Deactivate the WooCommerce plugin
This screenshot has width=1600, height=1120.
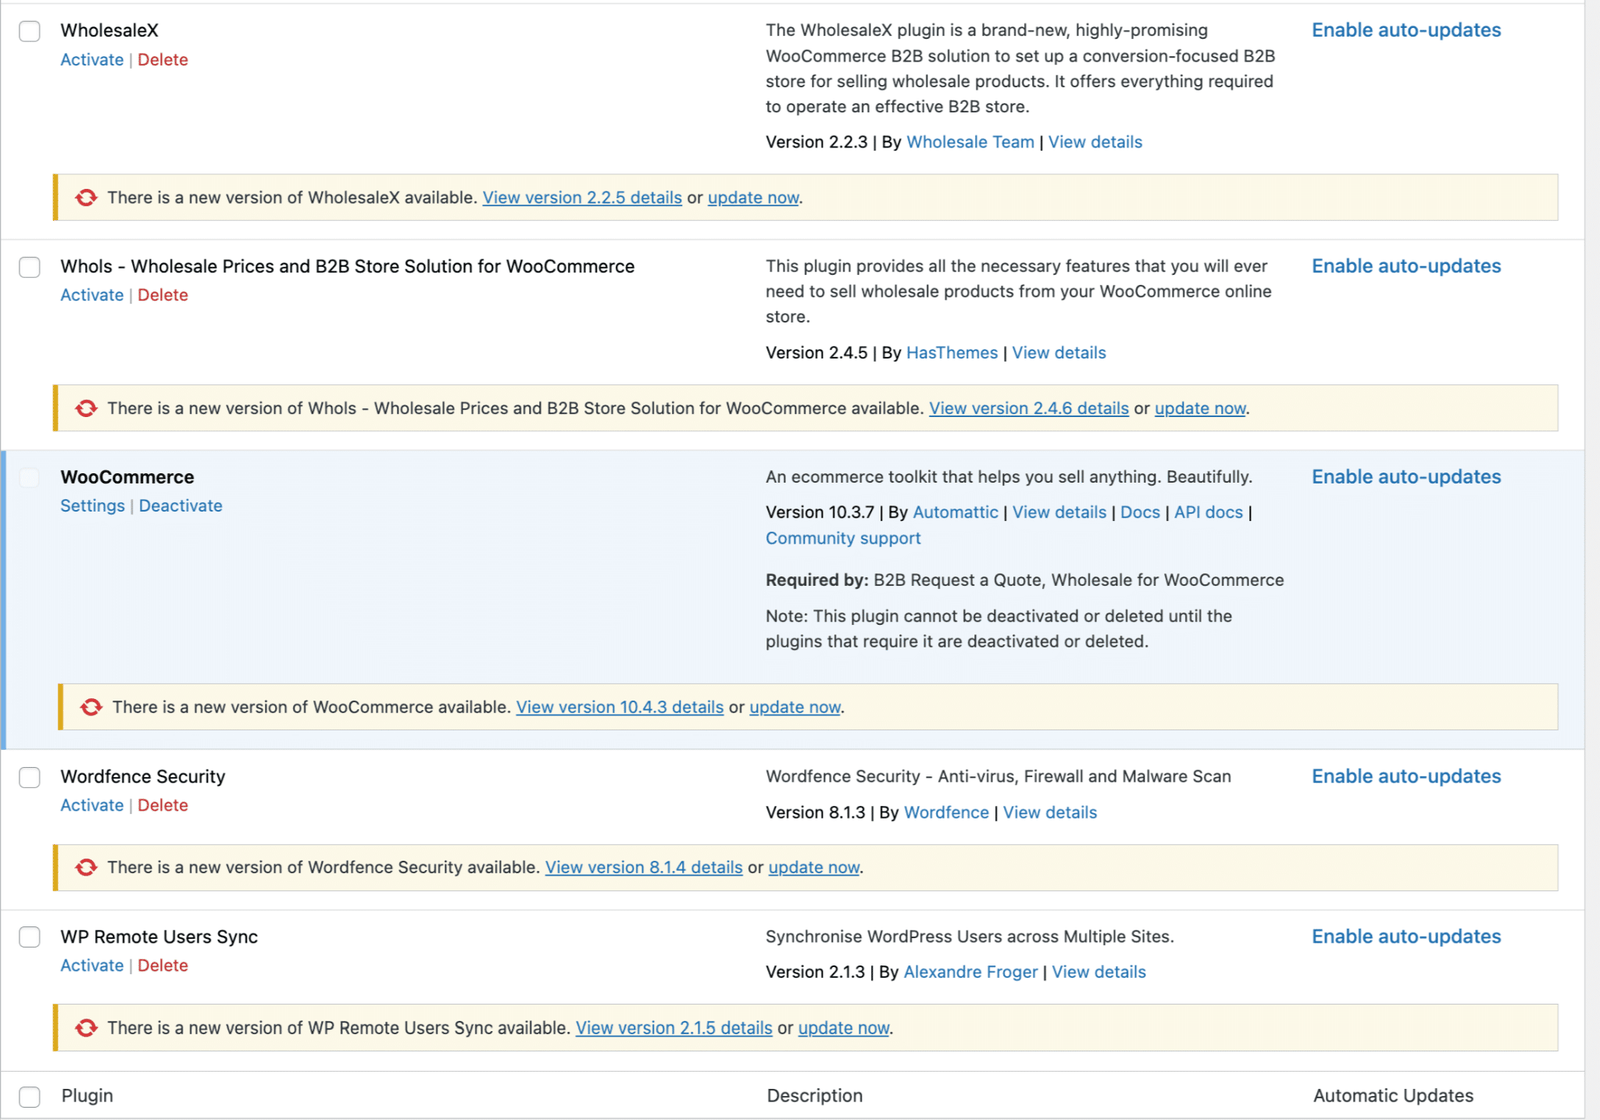(181, 506)
